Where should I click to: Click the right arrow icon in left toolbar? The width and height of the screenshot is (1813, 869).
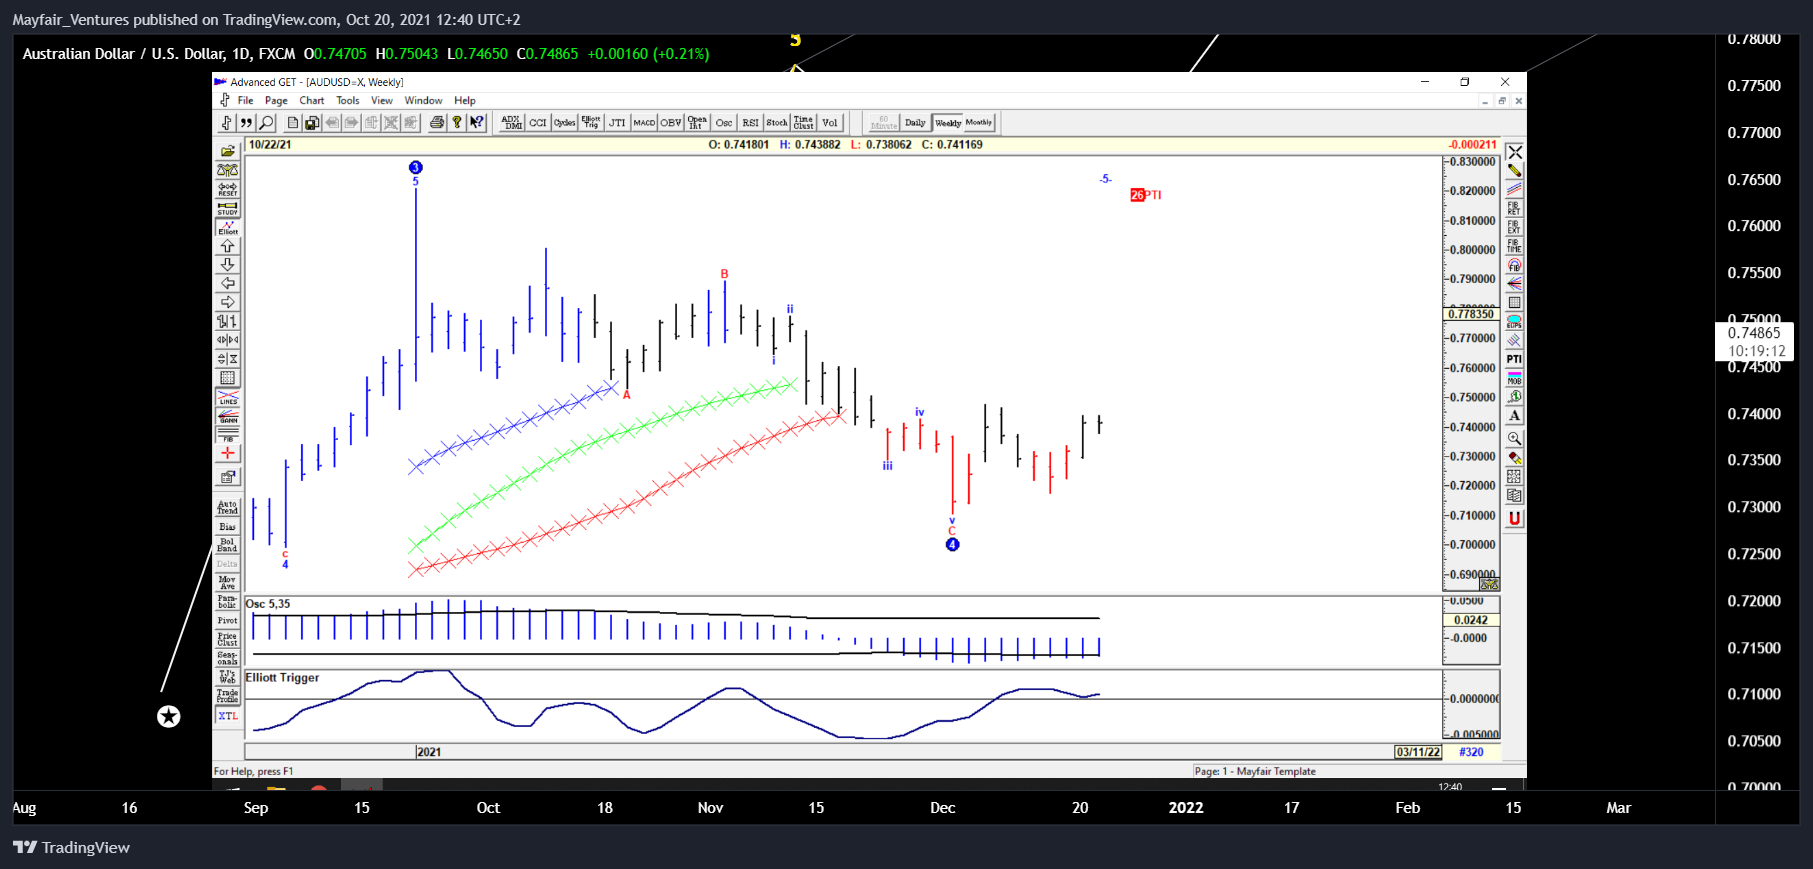pyautogui.click(x=228, y=303)
